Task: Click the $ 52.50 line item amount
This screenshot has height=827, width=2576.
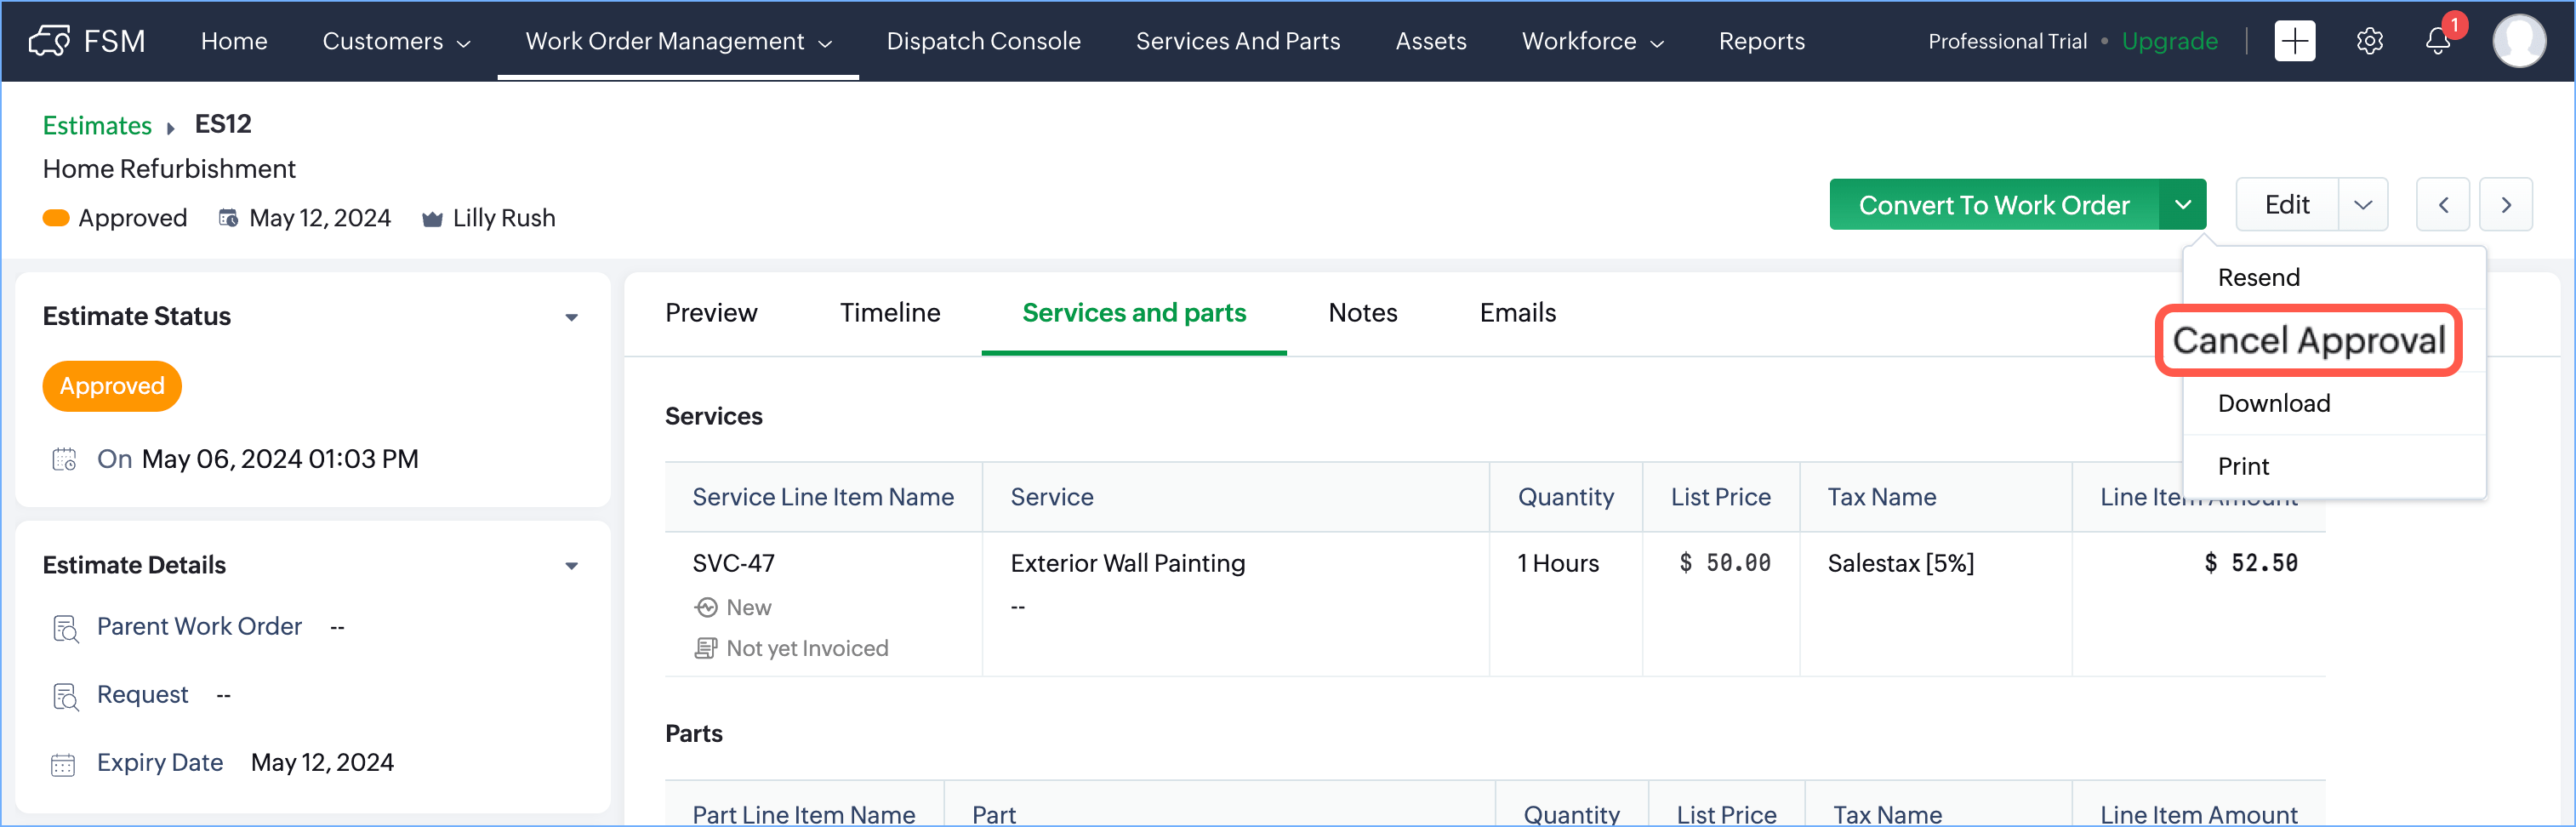Action: point(2250,563)
